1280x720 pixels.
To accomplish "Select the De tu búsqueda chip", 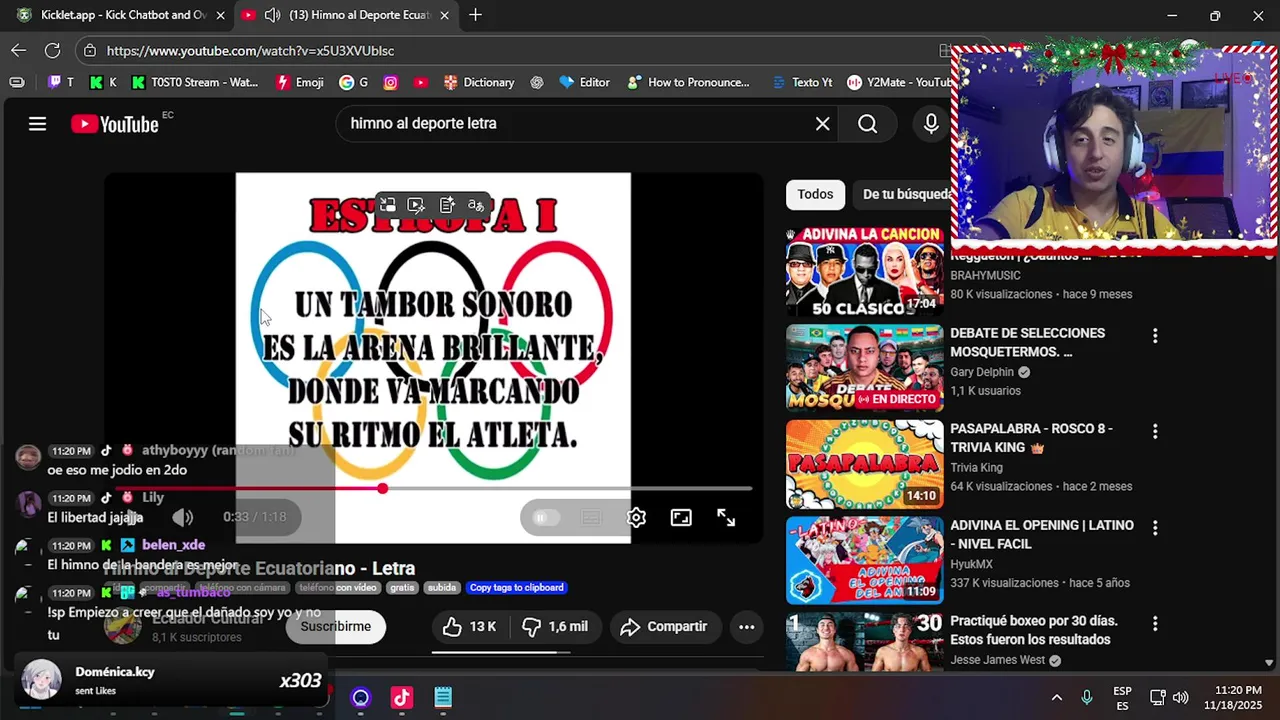I will (x=902, y=195).
